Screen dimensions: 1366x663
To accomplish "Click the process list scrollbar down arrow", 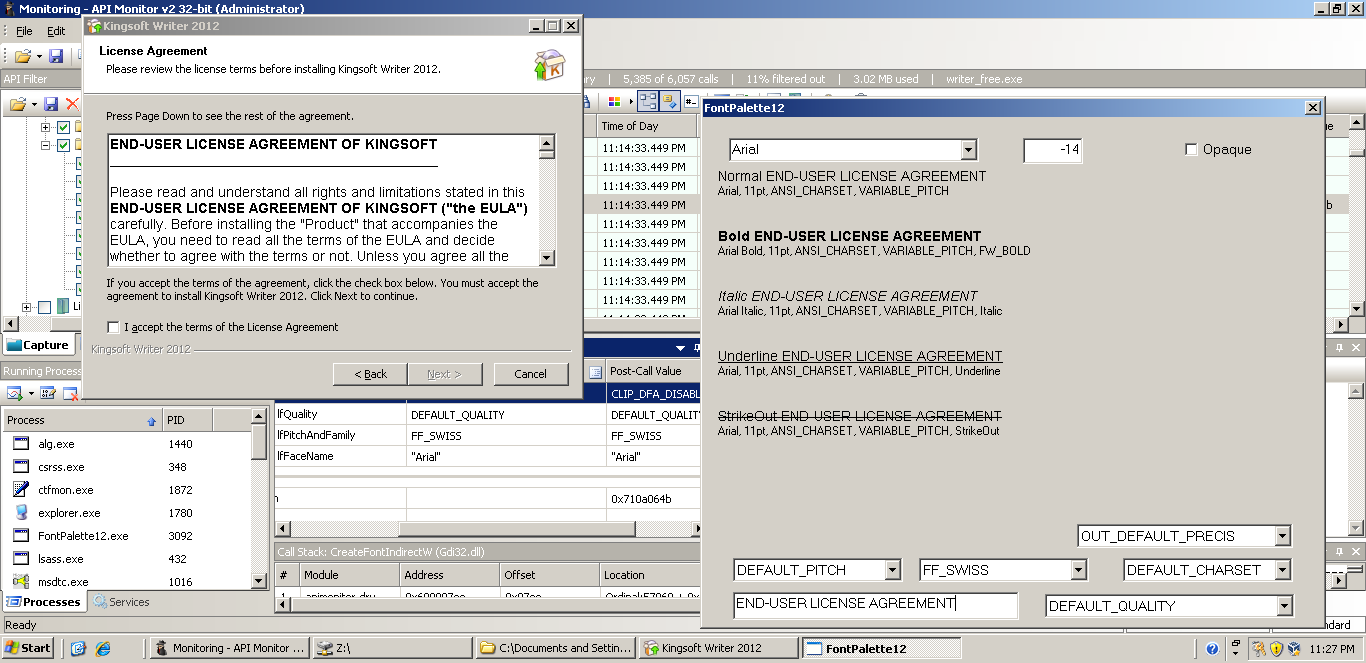I will [x=259, y=581].
